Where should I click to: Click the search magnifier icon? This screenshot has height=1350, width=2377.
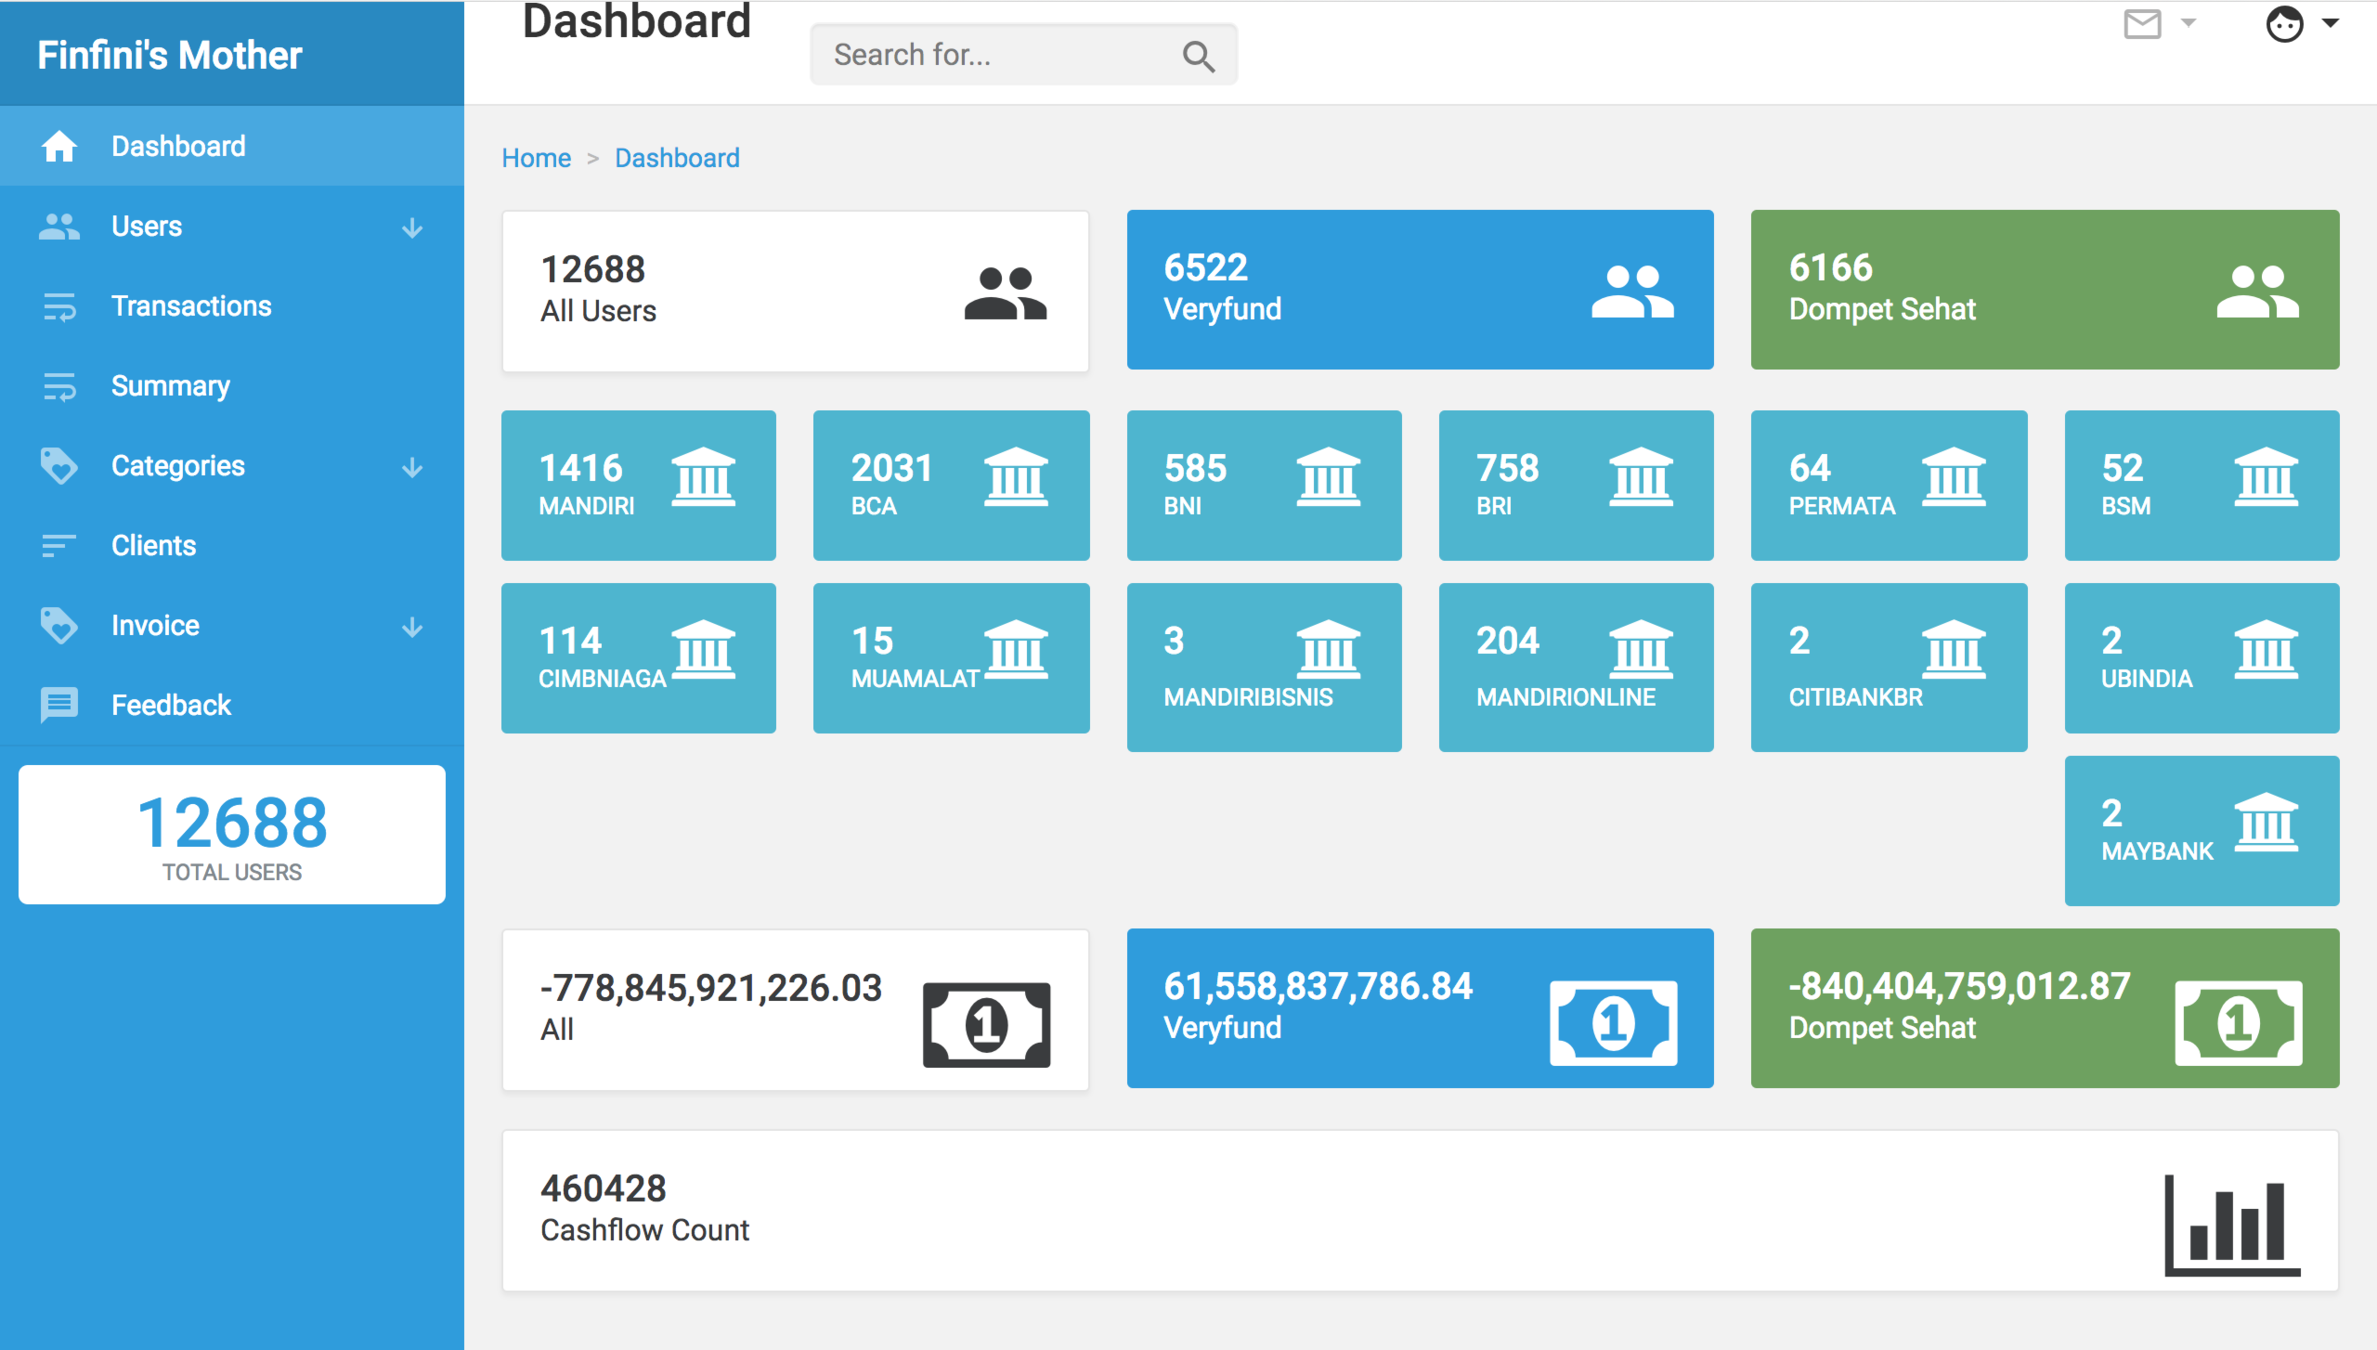1198,56
